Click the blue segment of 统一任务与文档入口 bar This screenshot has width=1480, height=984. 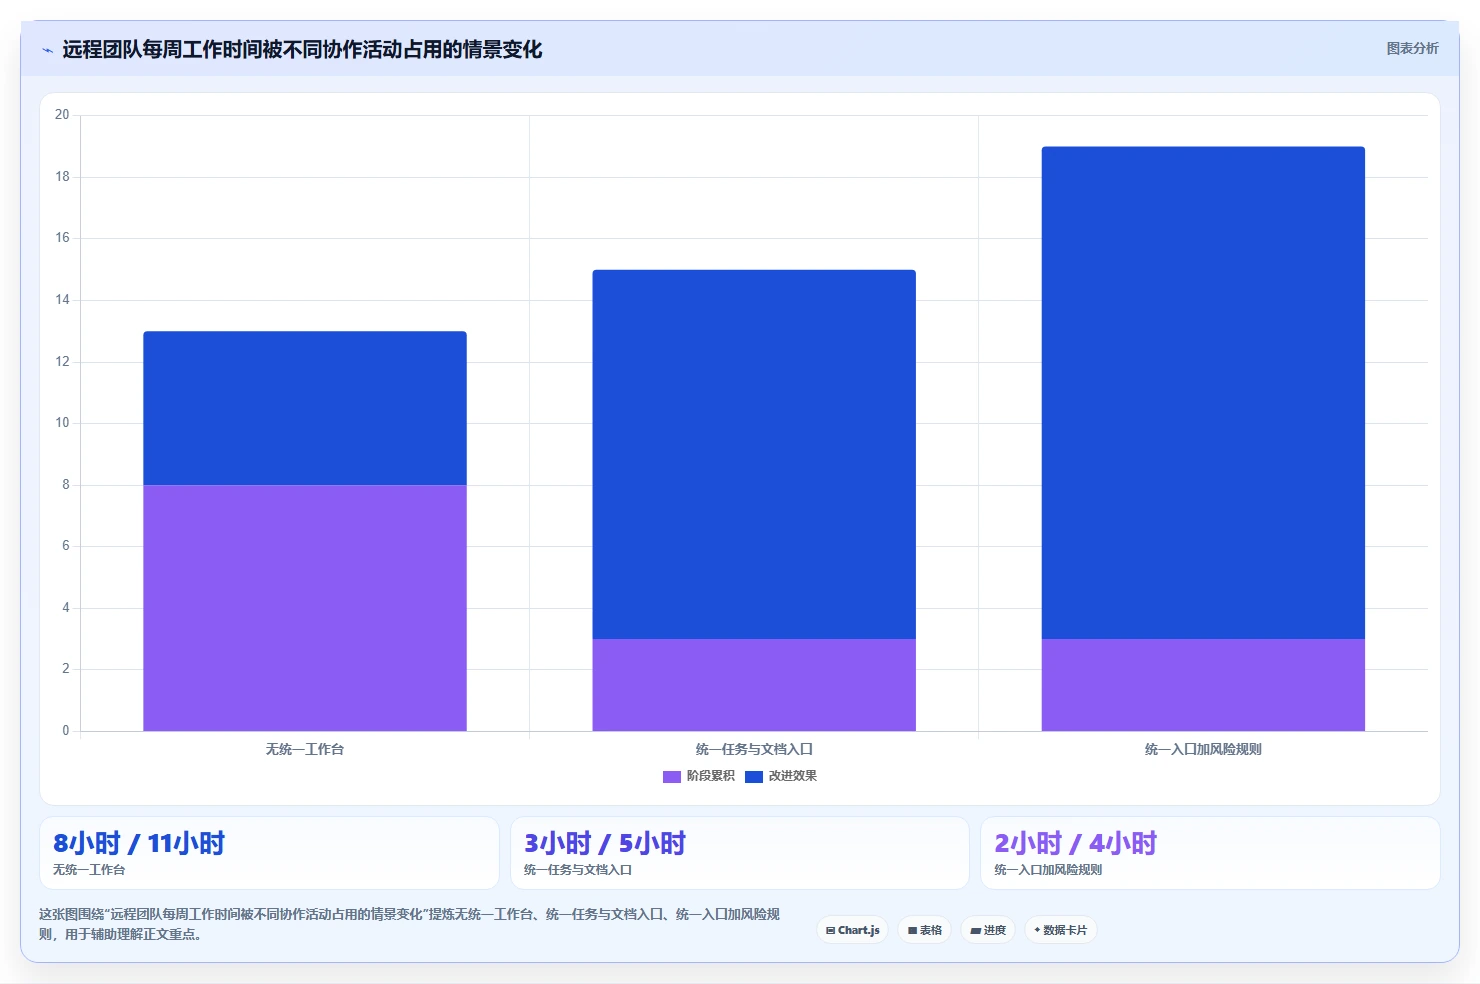point(754,454)
